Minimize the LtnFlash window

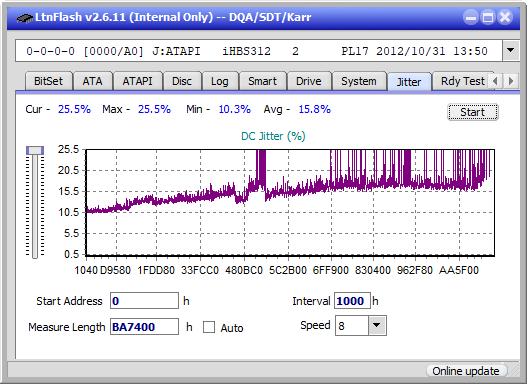tap(471, 17)
